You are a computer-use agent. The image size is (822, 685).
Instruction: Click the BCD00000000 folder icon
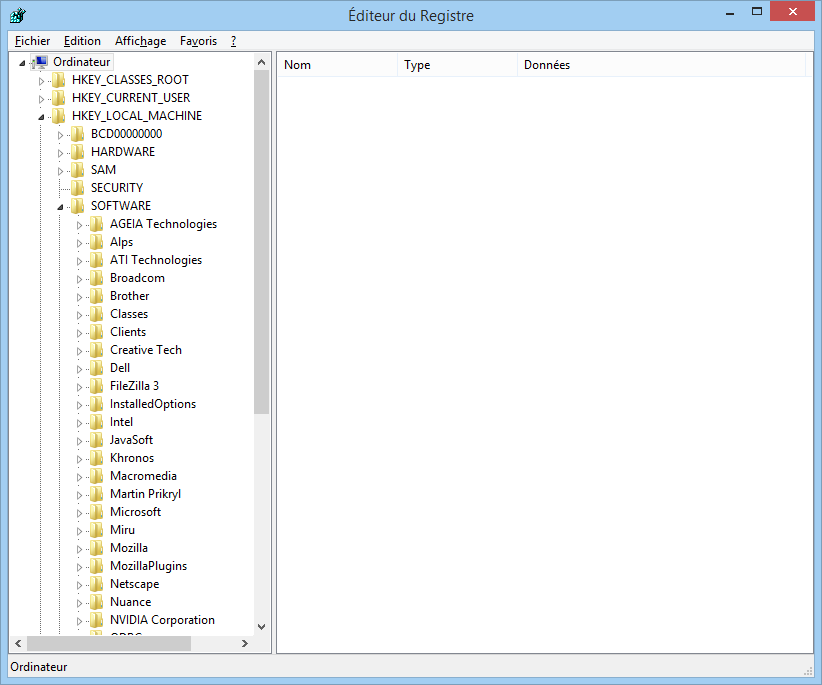point(78,134)
